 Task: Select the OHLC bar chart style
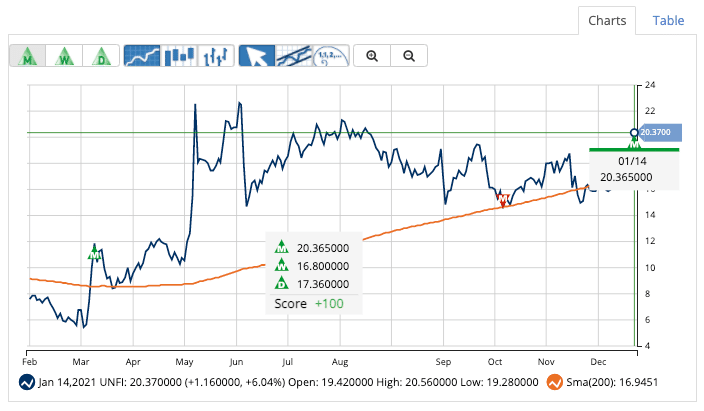pos(216,56)
